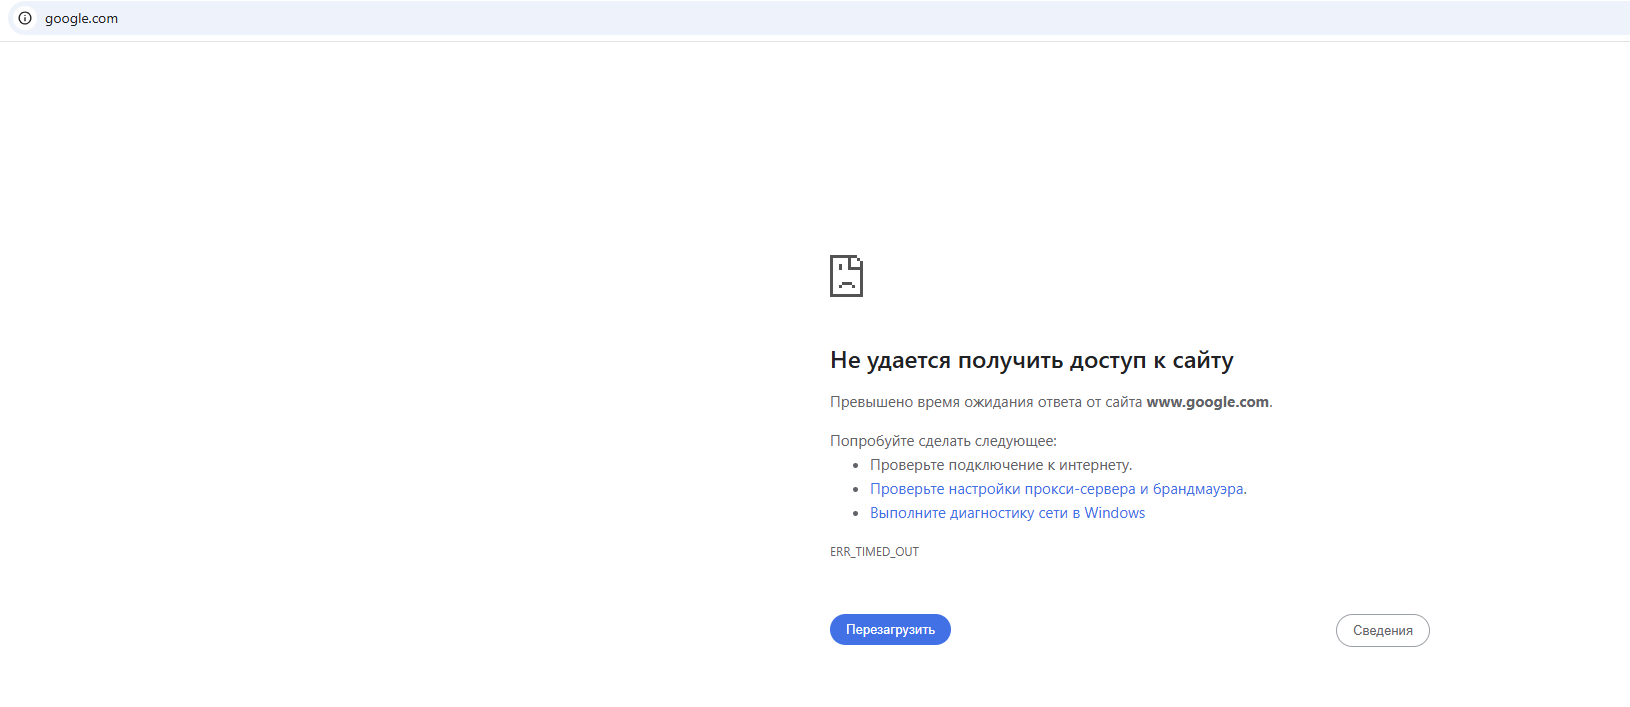Image resolution: width=1630 pixels, height=707 pixels.
Task: Click 'Попробуйте сделать следующее:' text
Action: click(943, 441)
